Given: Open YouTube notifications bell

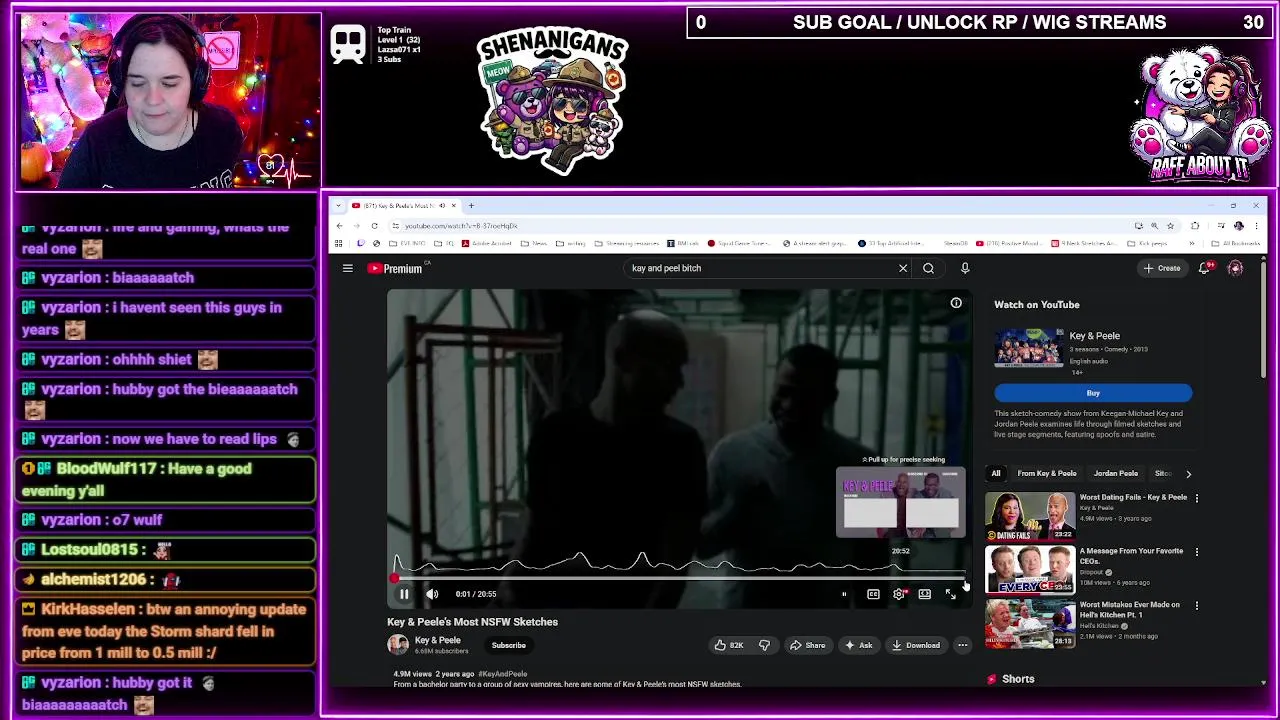Looking at the screenshot, I should coord(1205,268).
